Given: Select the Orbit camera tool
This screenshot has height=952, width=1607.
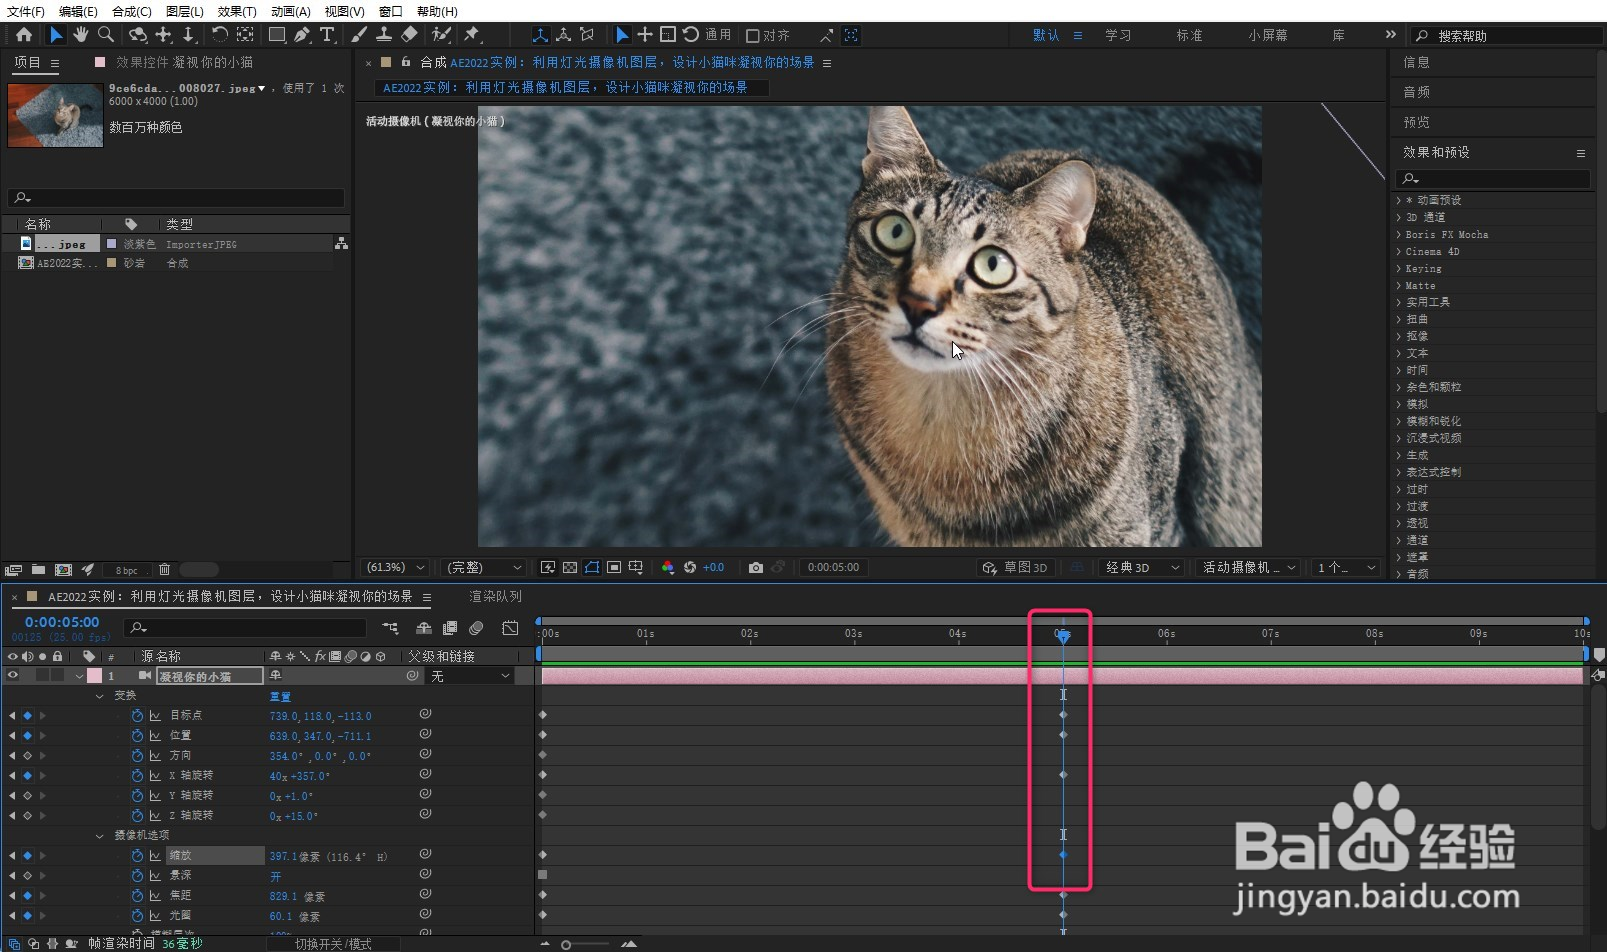Looking at the screenshot, I should click(137, 35).
